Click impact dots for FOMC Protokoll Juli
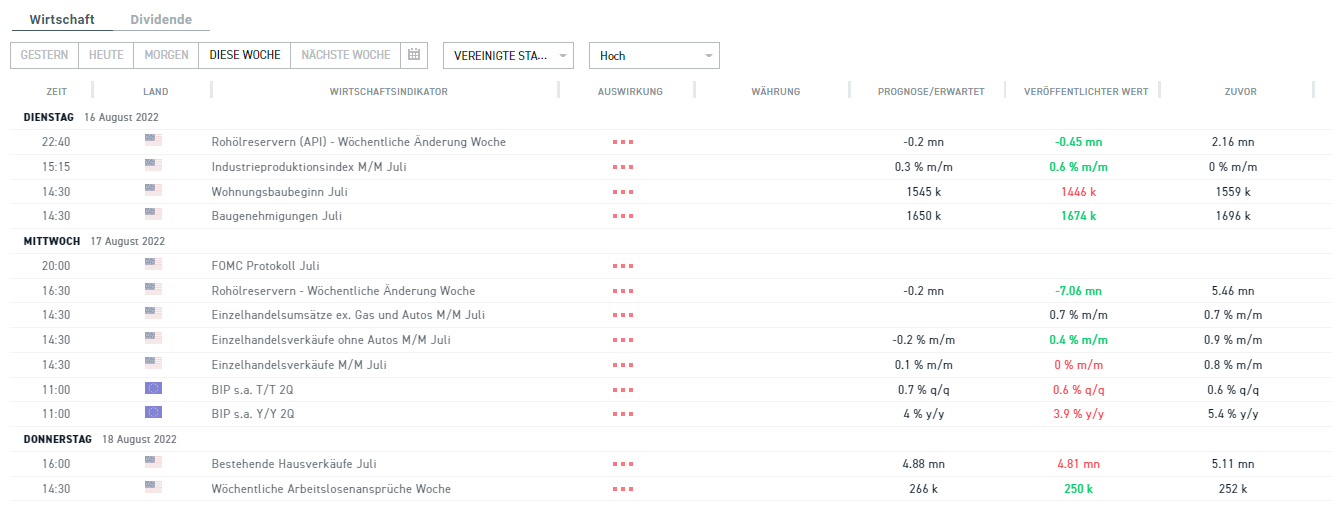The image size is (1341, 511). tap(623, 266)
